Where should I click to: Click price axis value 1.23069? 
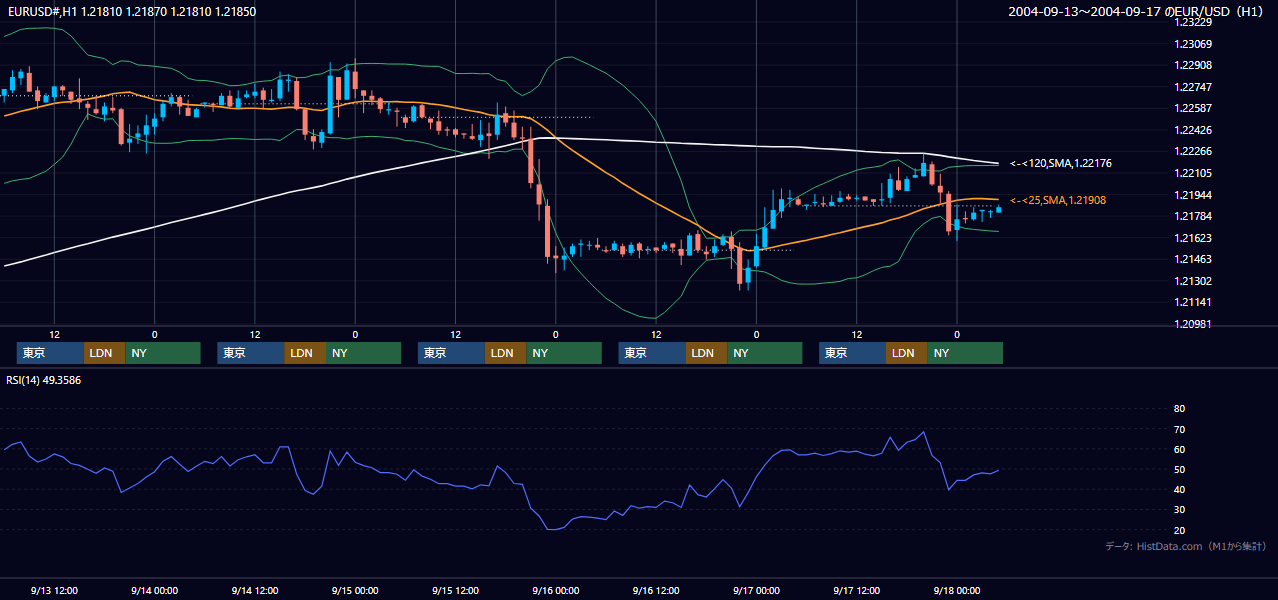coord(1193,44)
